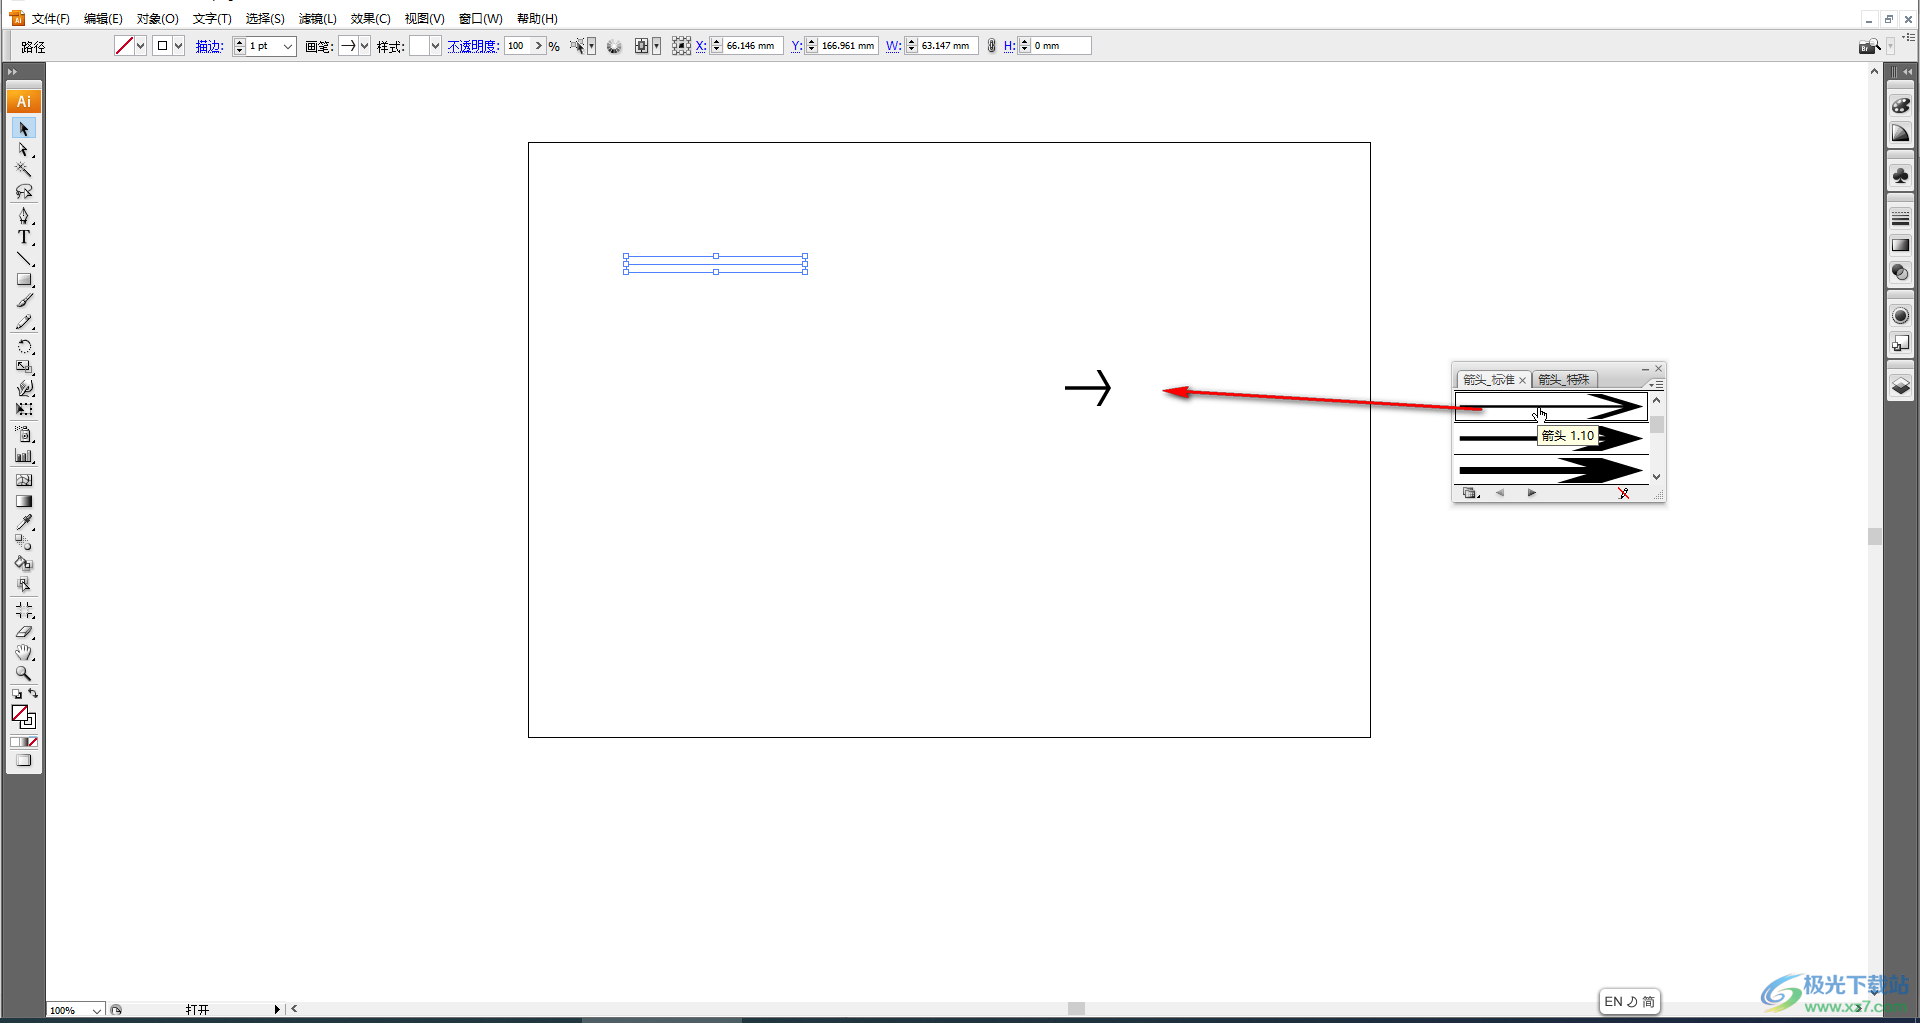The width and height of the screenshot is (1920, 1023).
Task: Click the remove brush stroke button
Action: coord(1623,493)
